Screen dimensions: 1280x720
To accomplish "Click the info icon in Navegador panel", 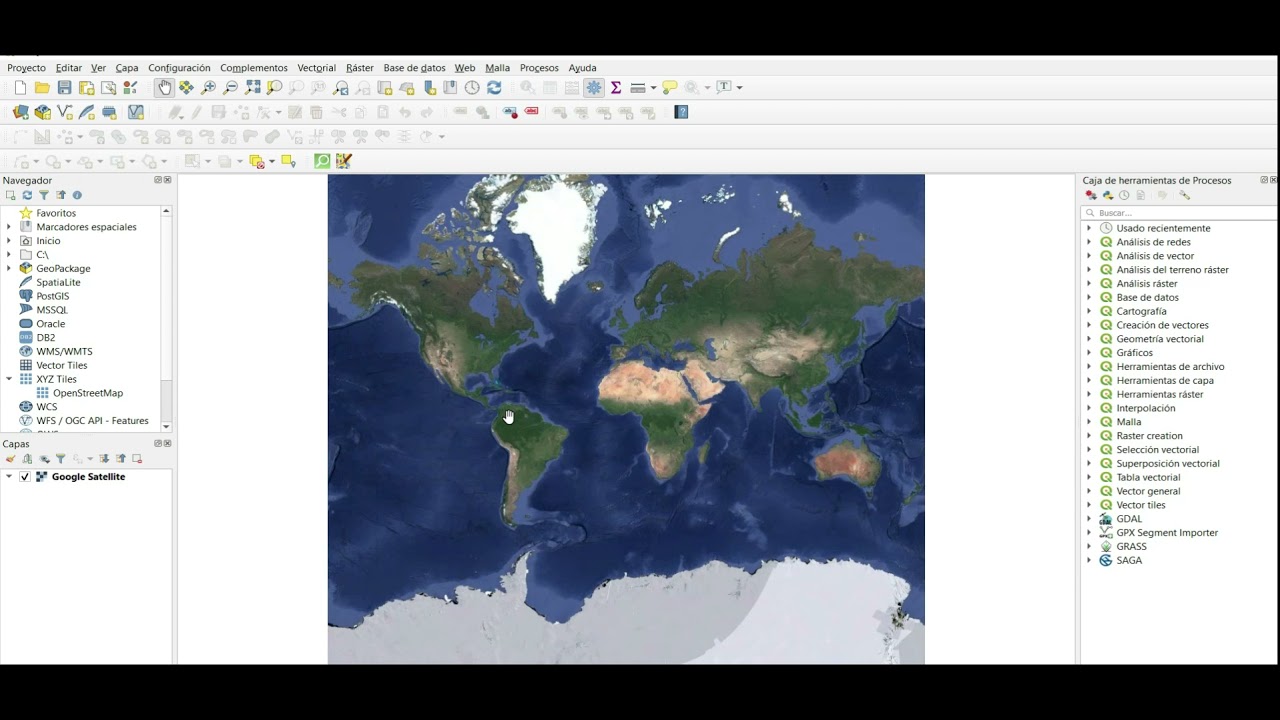I will point(77,195).
